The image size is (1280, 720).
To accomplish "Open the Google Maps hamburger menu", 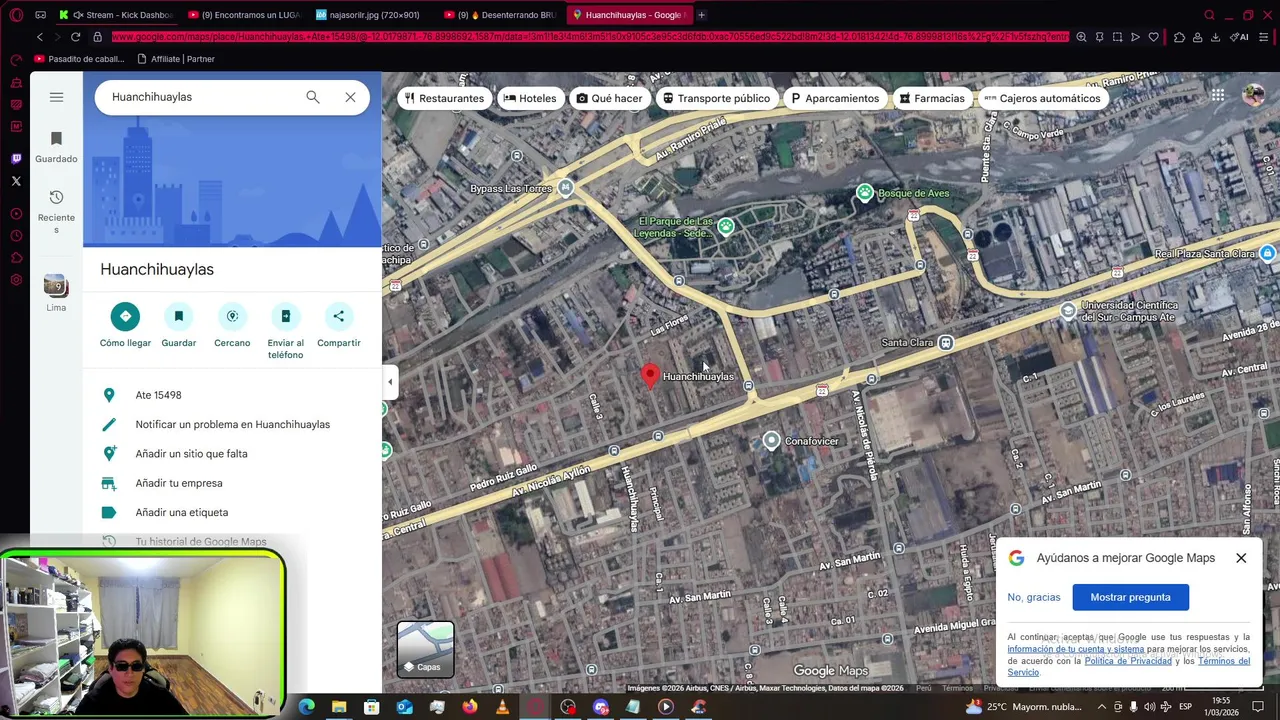I will click(56, 97).
